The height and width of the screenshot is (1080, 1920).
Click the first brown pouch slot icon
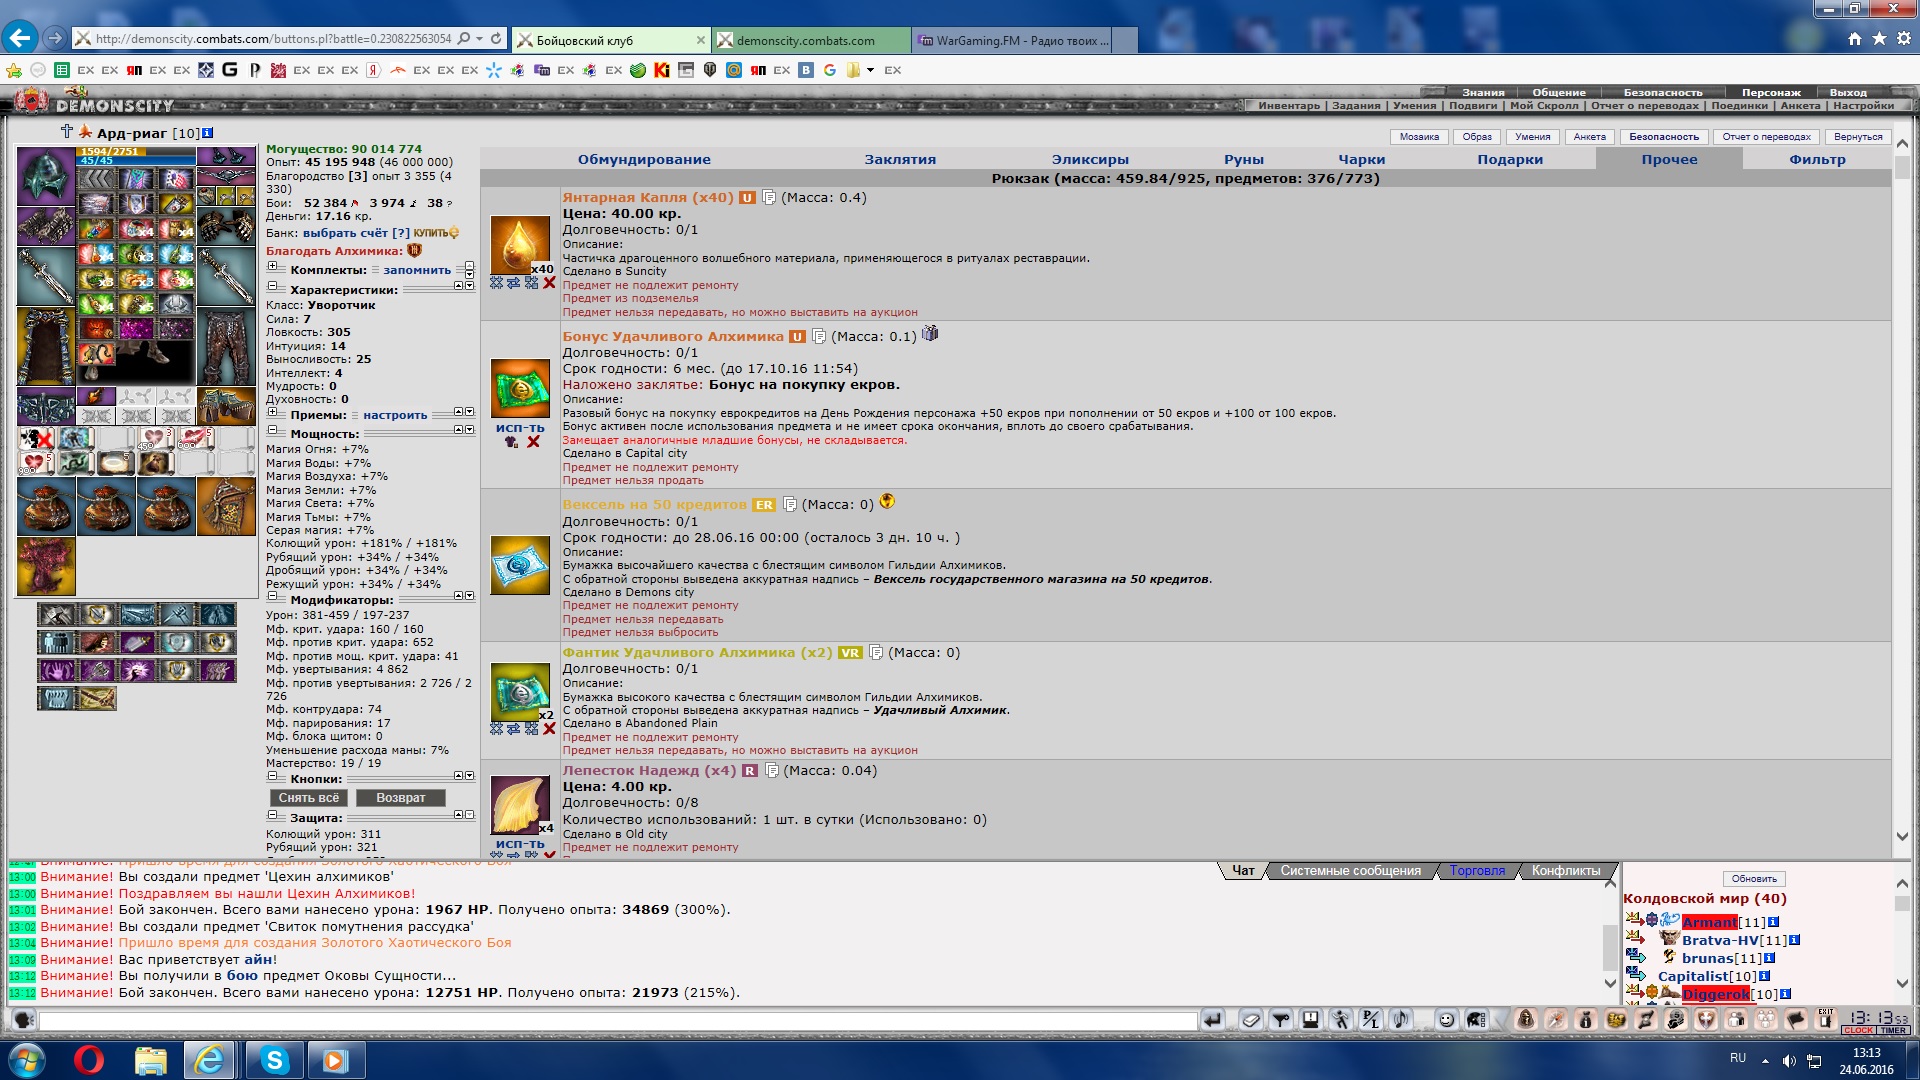[x=45, y=506]
